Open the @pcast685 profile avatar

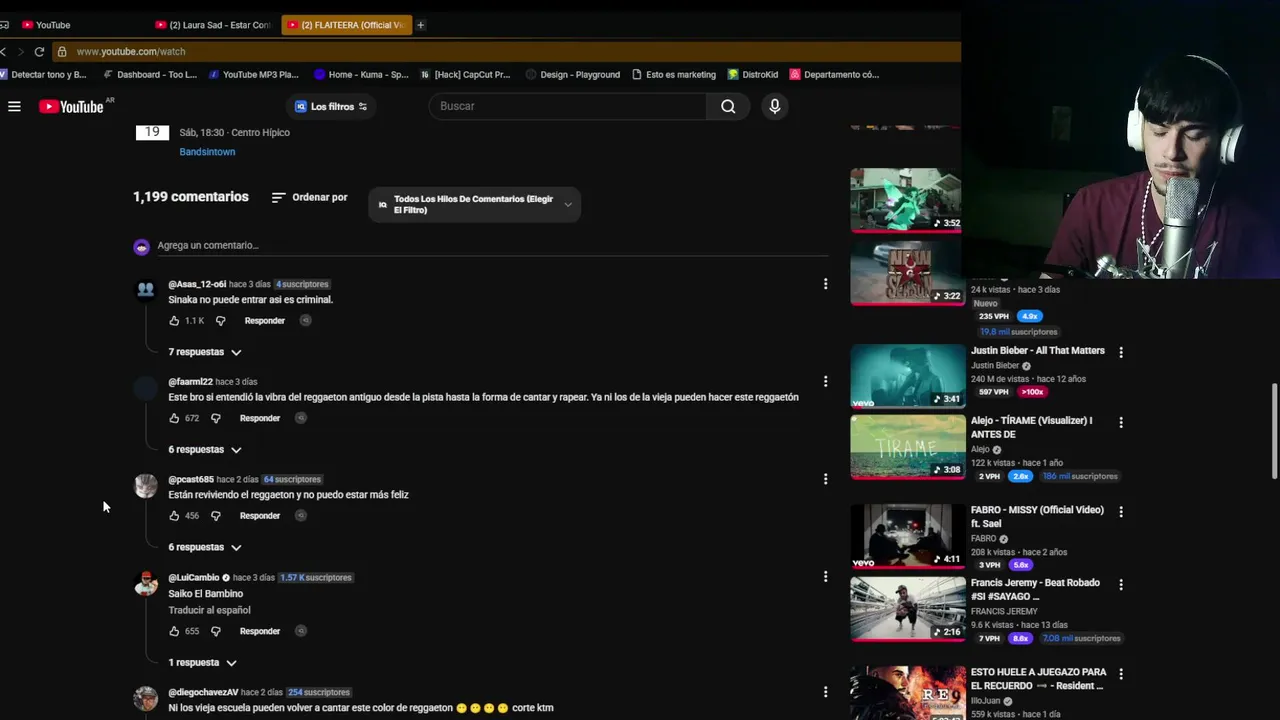[x=146, y=486]
